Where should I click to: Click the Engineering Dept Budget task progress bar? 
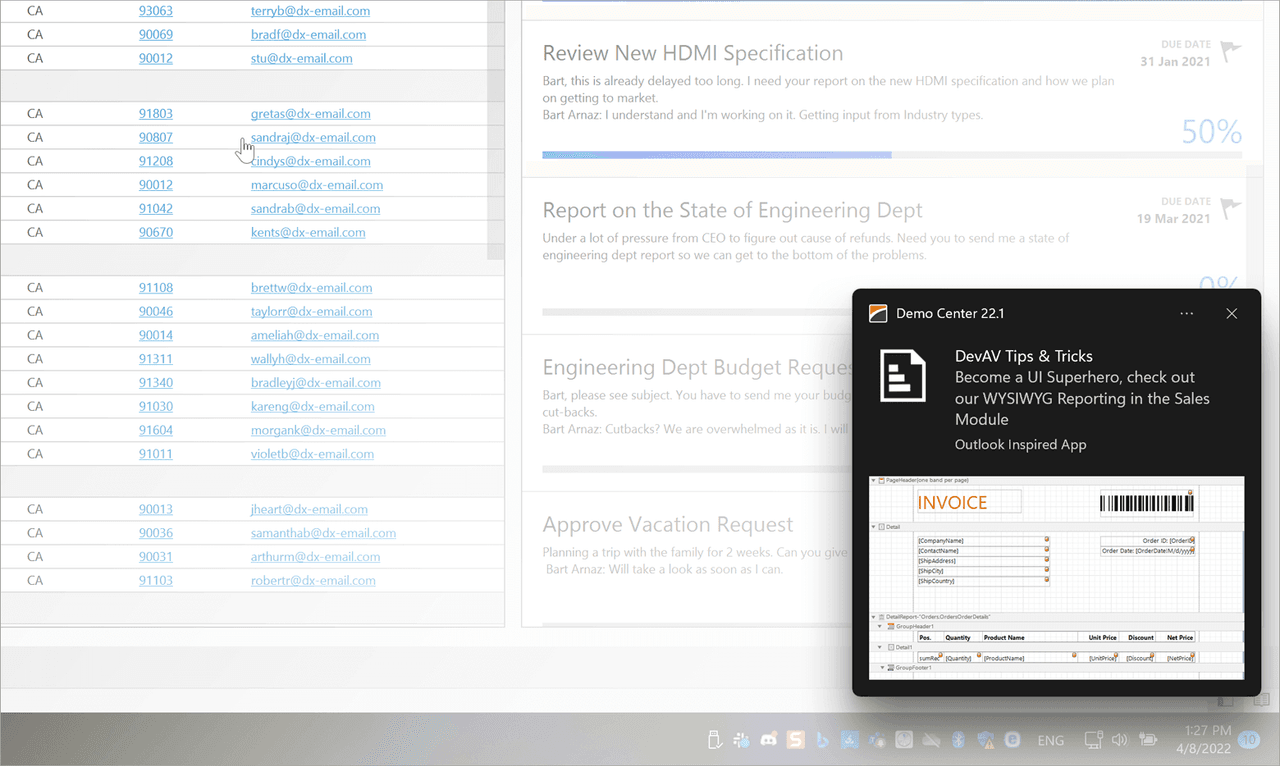697,468
